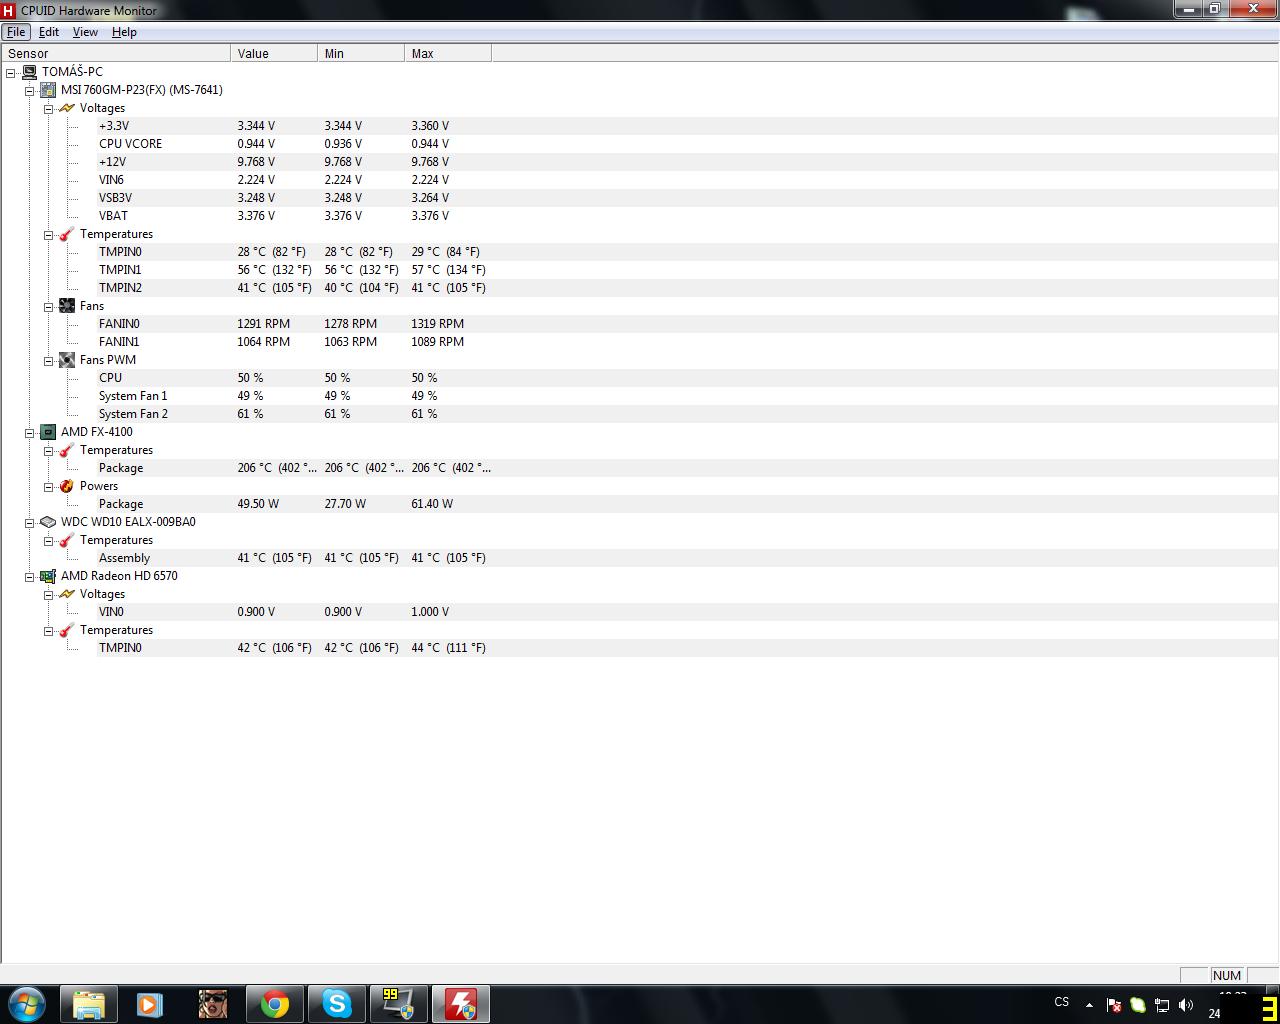Collapse the motherboard Voltages section
This screenshot has width=1280, height=1024.
coord(48,108)
